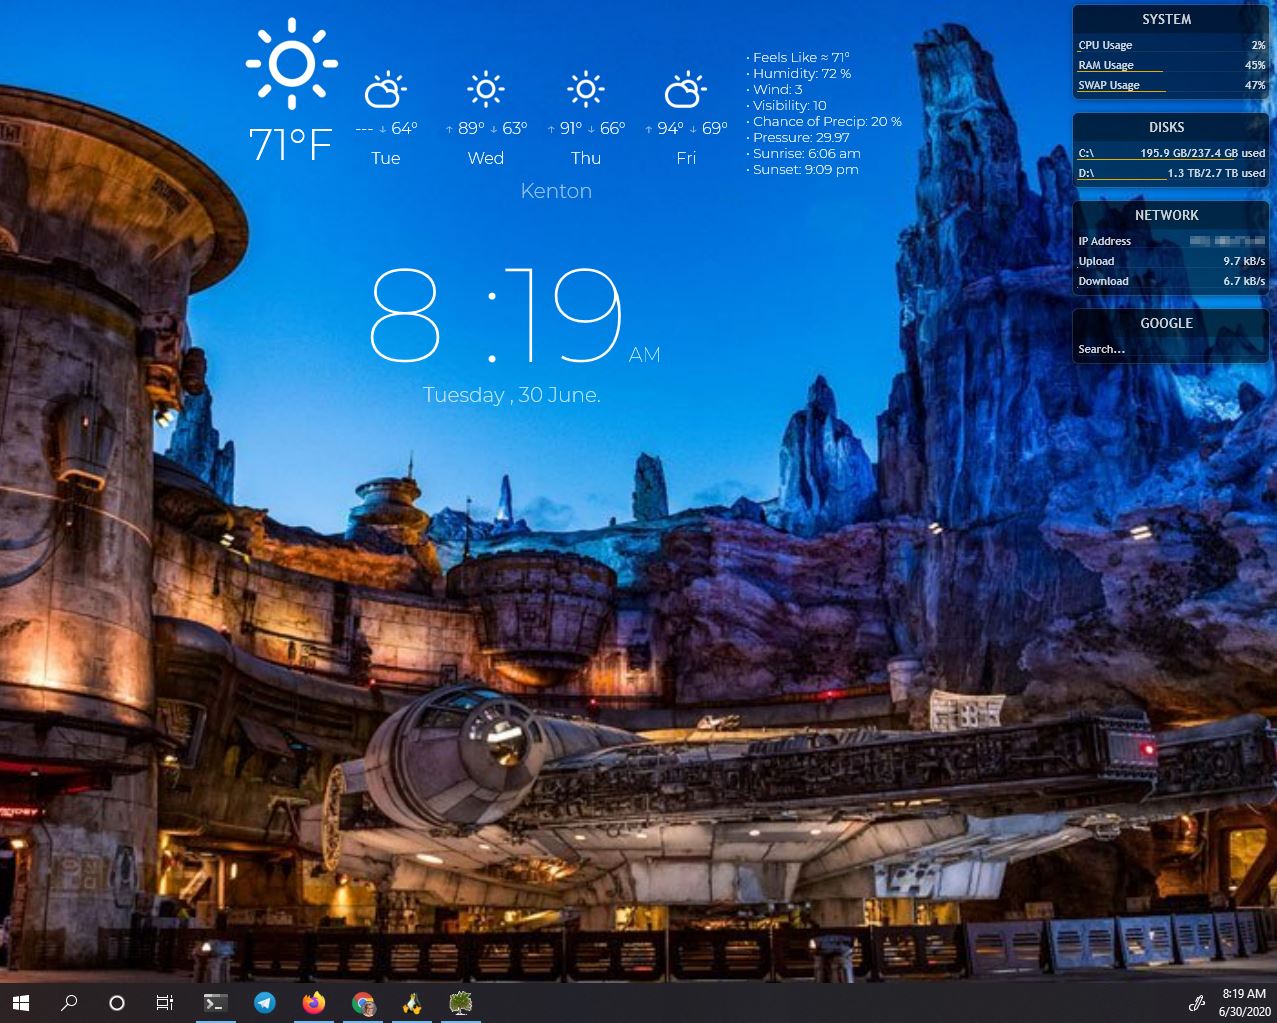The height and width of the screenshot is (1023, 1277).
Task: Click the Feels Like ≈ 71° line
Action: tap(798, 57)
